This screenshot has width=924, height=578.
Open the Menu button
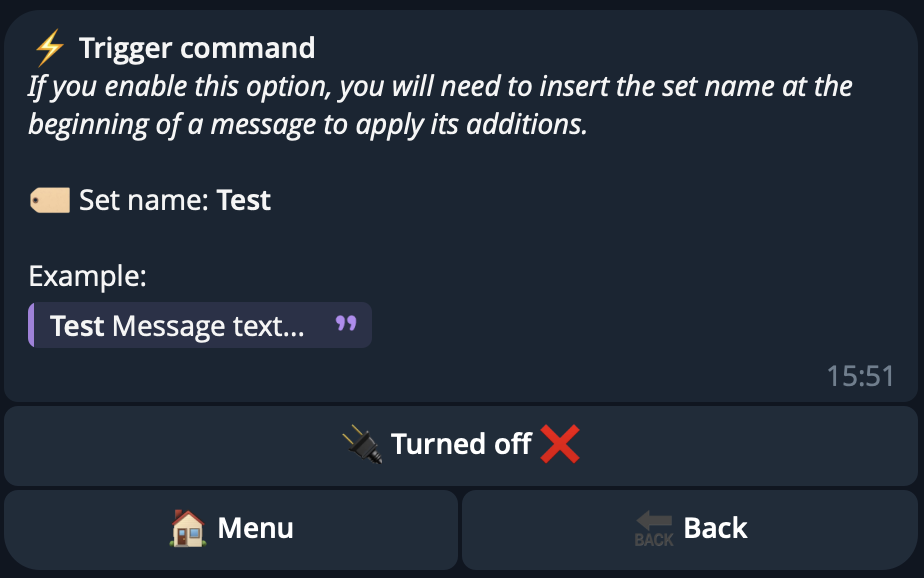pos(231,528)
